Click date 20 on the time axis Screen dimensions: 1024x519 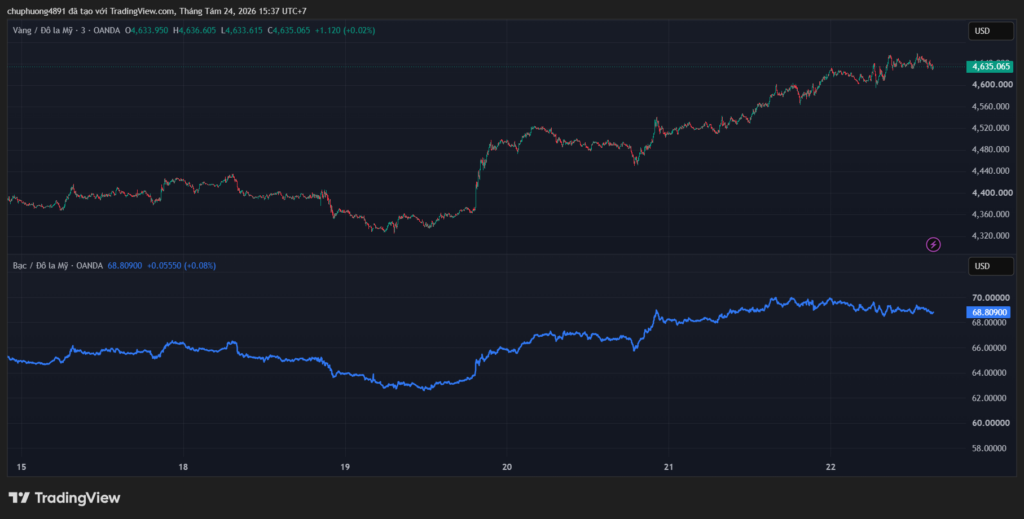pyautogui.click(x=507, y=467)
